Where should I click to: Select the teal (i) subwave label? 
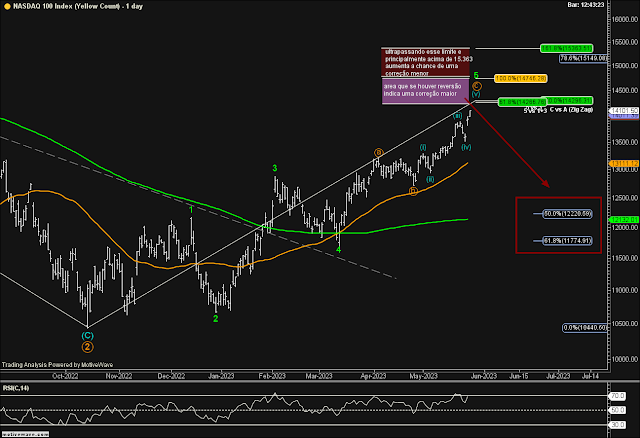coord(423,147)
